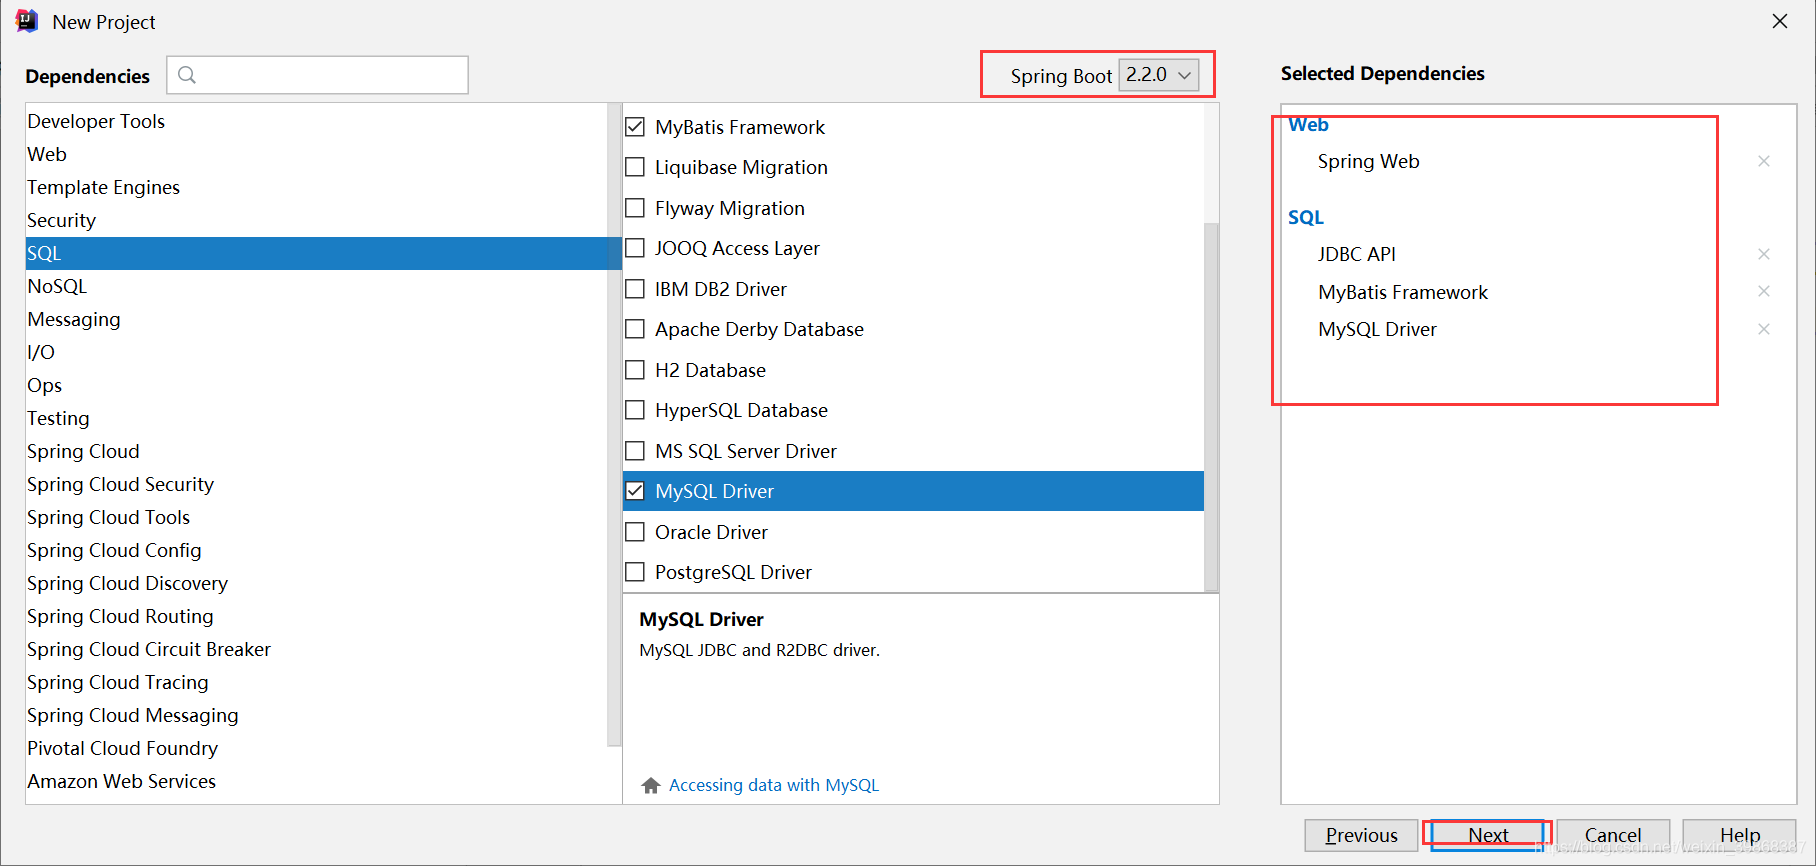
Task: Select NoSQL category
Action: (316, 286)
